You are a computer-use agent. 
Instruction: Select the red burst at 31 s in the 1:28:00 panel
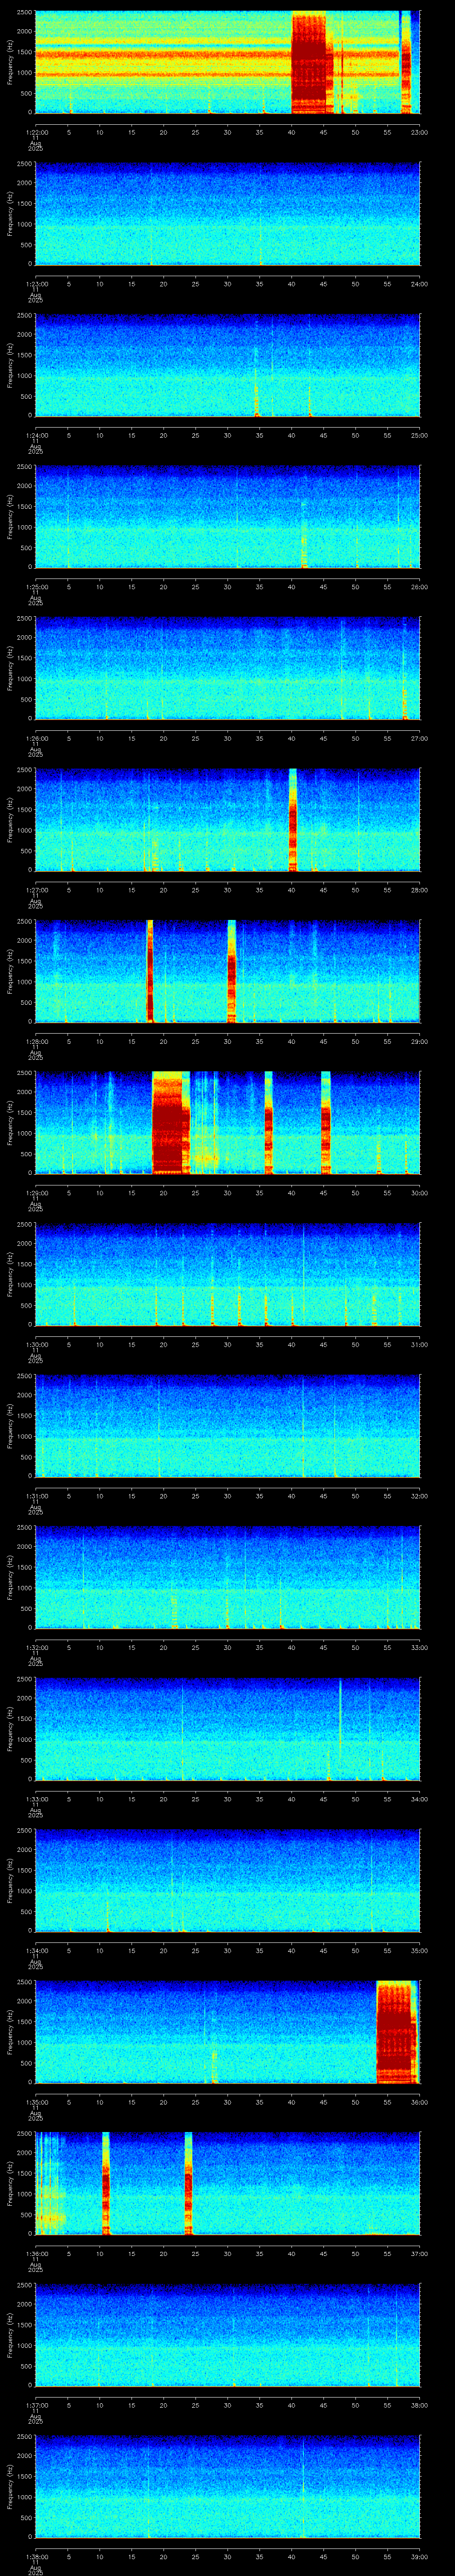pyautogui.click(x=231, y=971)
